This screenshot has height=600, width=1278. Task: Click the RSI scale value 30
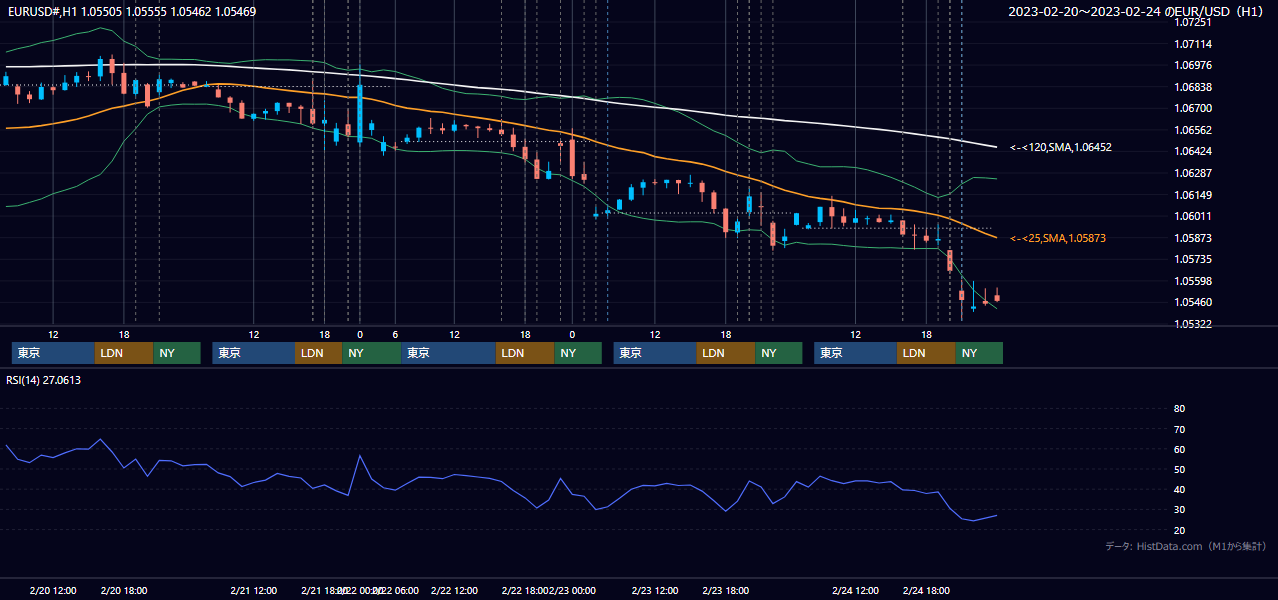1179,510
